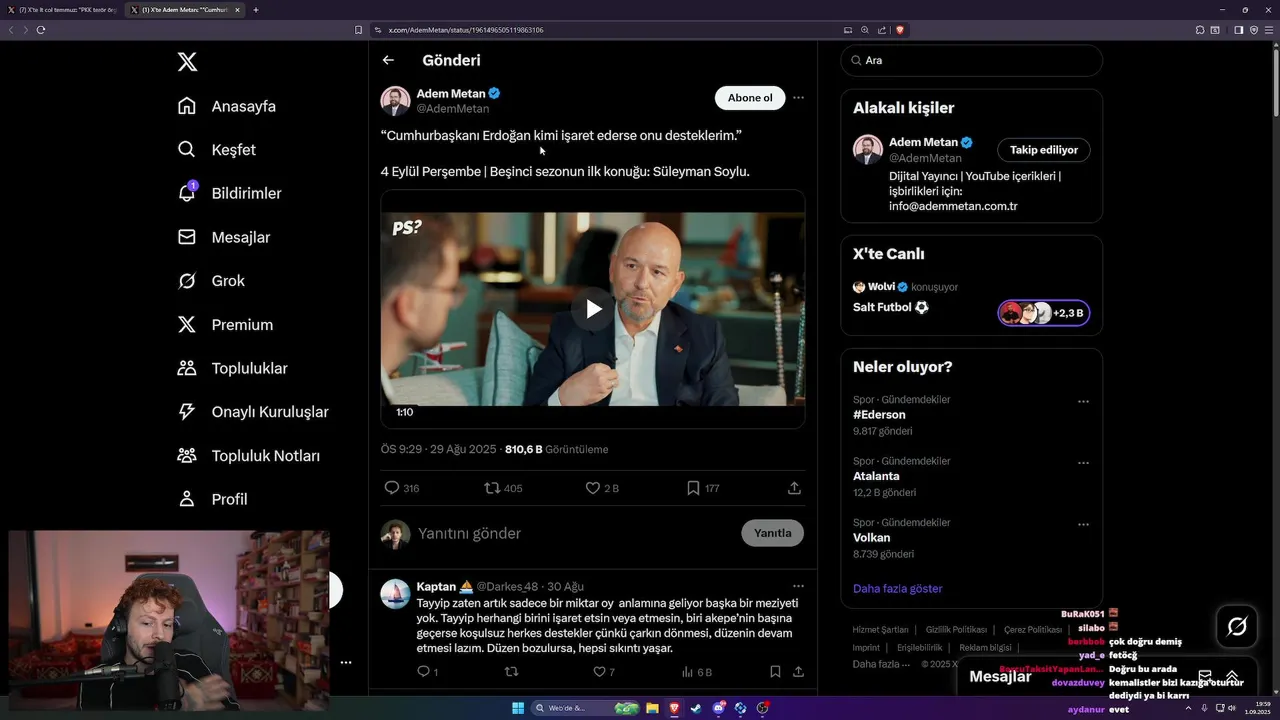The image size is (1280, 720).
Task: Show hidden system tray icons
Action: click(1188, 708)
